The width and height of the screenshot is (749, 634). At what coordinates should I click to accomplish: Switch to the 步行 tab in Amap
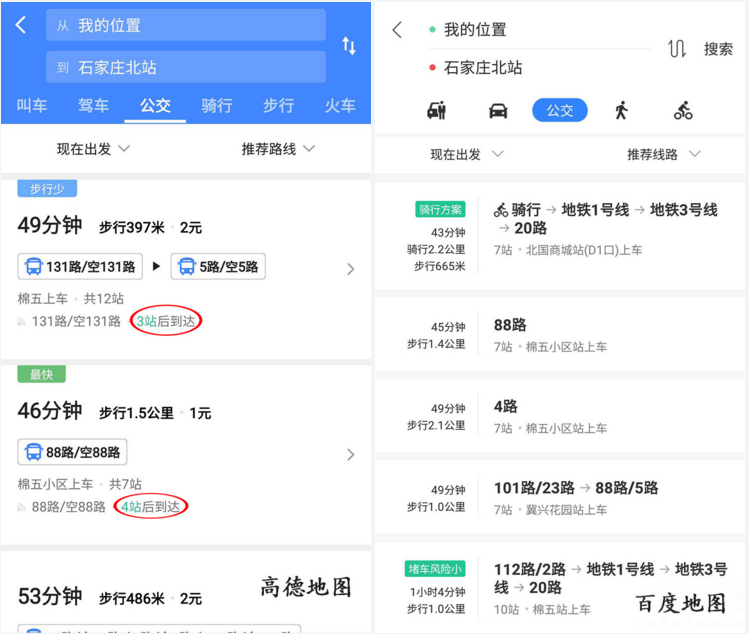click(278, 106)
